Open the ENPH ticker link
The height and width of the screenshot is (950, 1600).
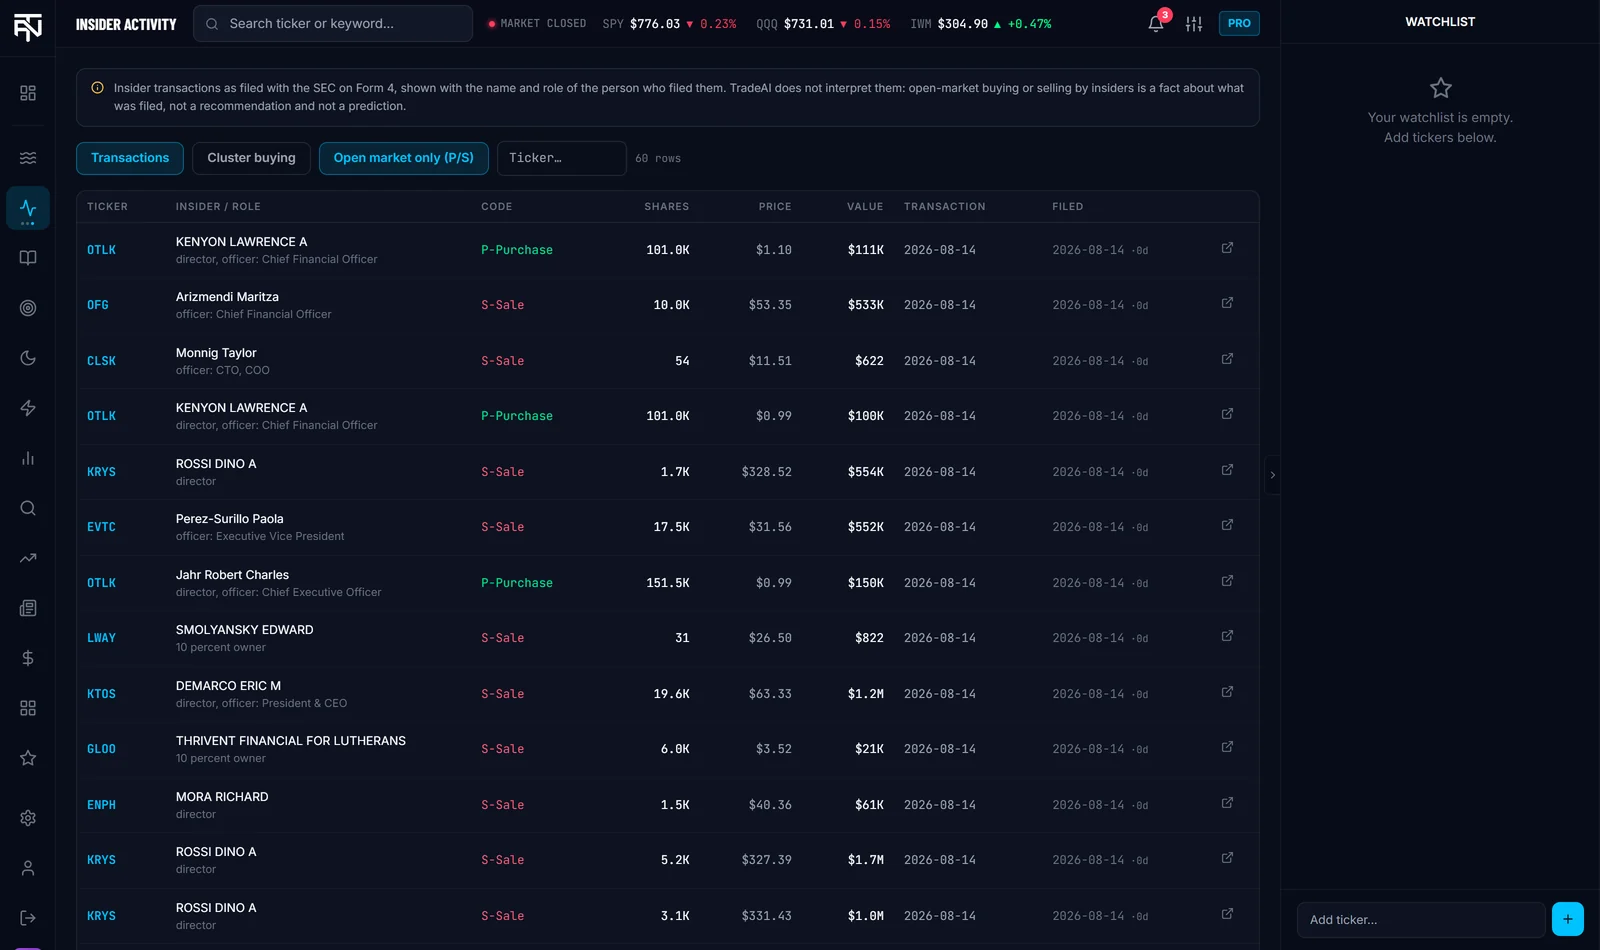(101, 805)
